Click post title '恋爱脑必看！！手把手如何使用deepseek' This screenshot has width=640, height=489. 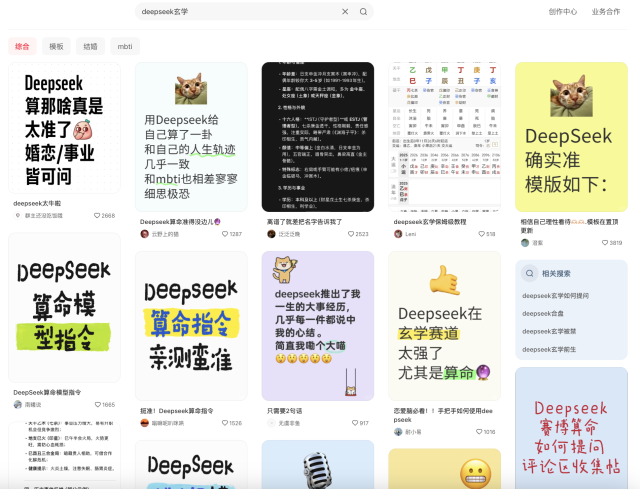pos(443,415)
